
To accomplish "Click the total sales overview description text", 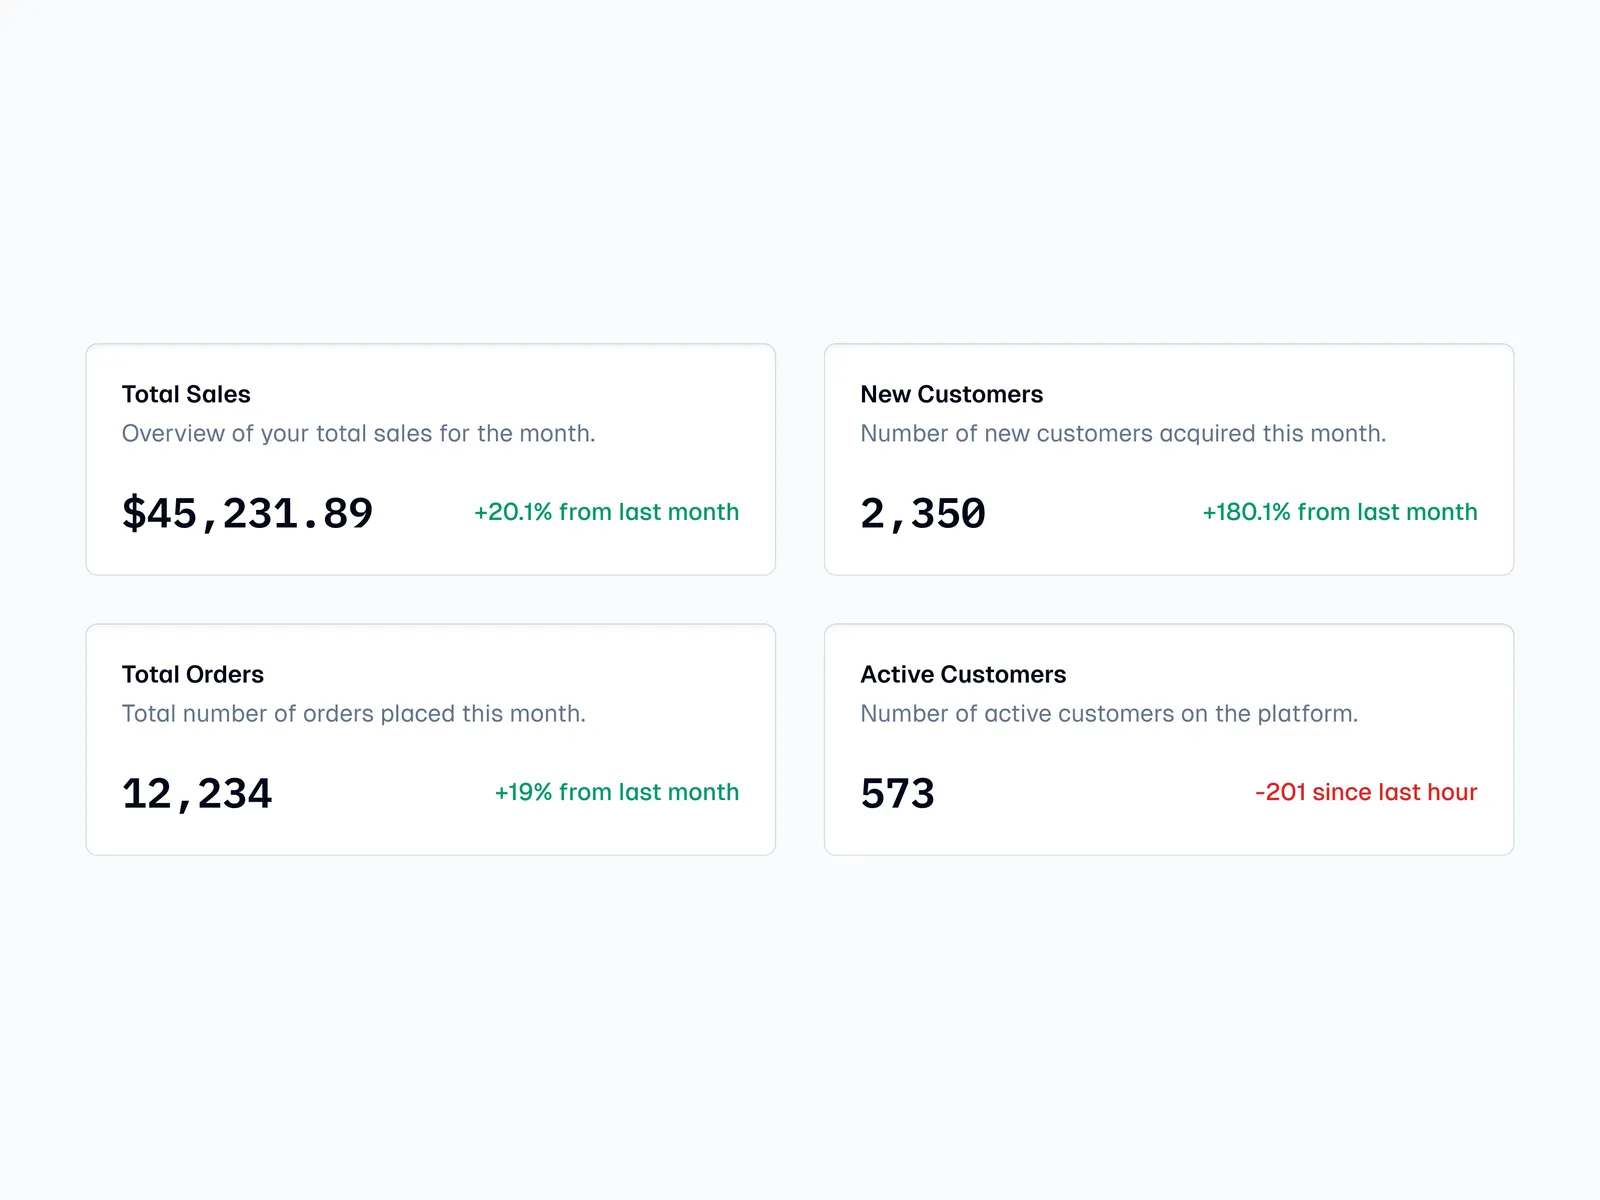I will click(x=358, y=433).
